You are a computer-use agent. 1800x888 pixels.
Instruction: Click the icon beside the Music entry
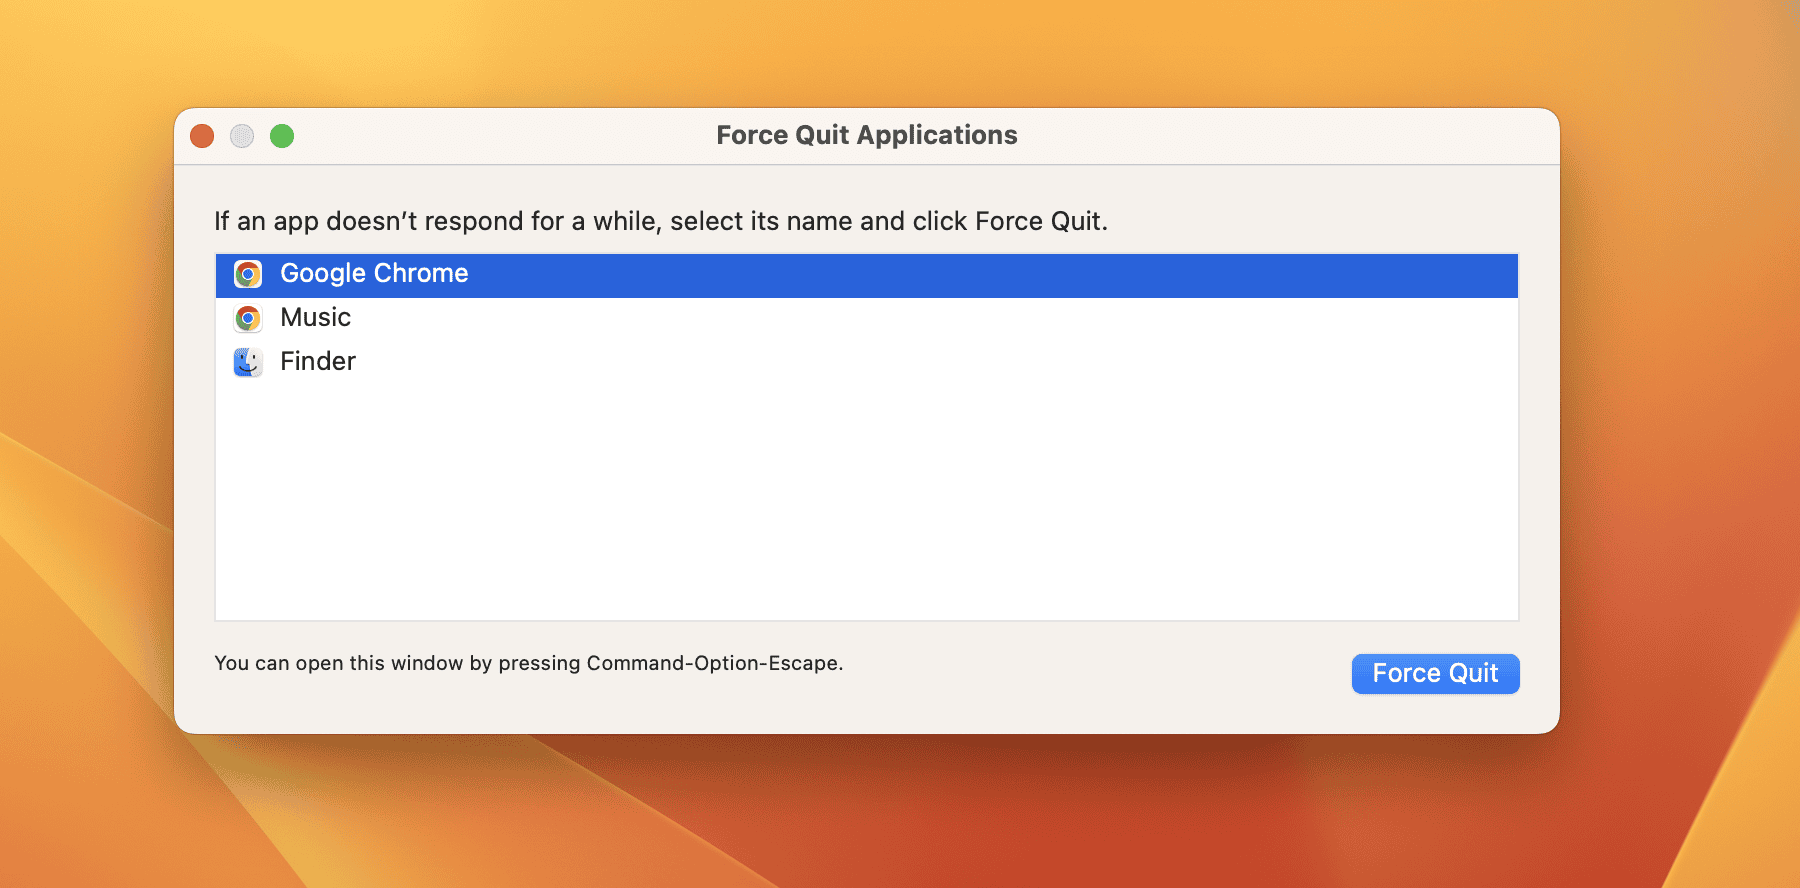248,318
